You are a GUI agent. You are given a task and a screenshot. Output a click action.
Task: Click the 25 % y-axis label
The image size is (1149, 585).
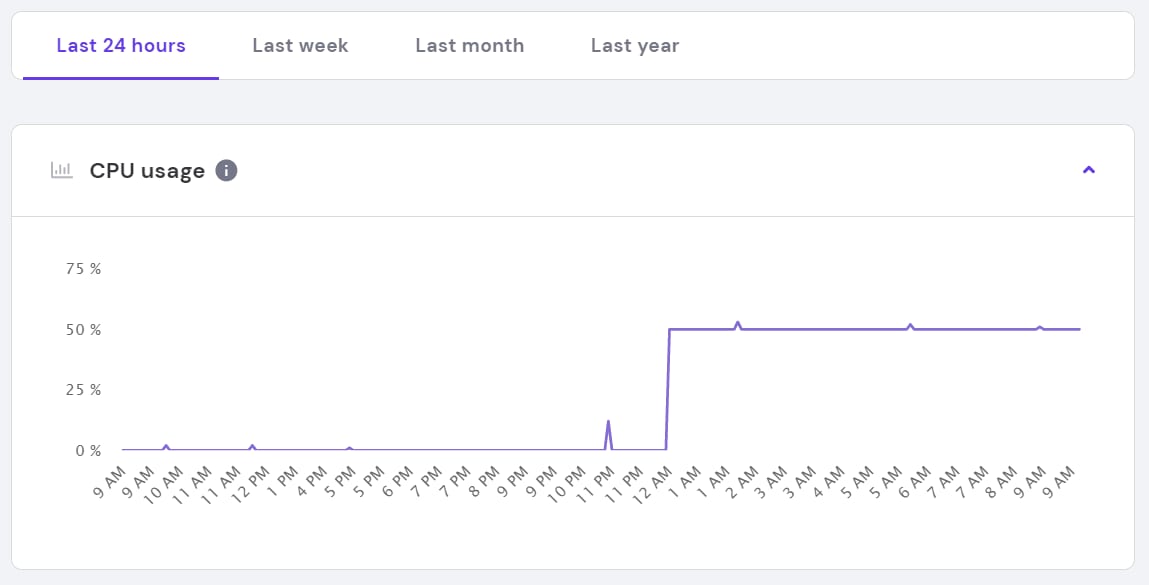pos(82,390)
